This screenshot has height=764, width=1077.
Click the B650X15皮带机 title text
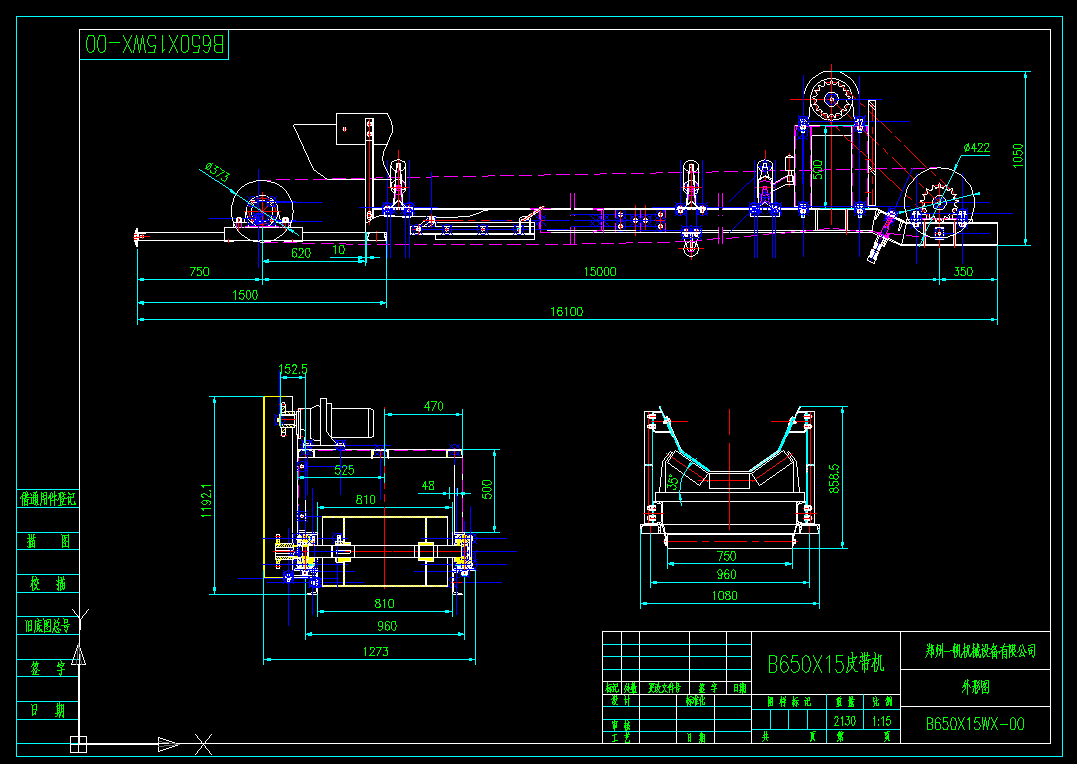tap(826, 664)
